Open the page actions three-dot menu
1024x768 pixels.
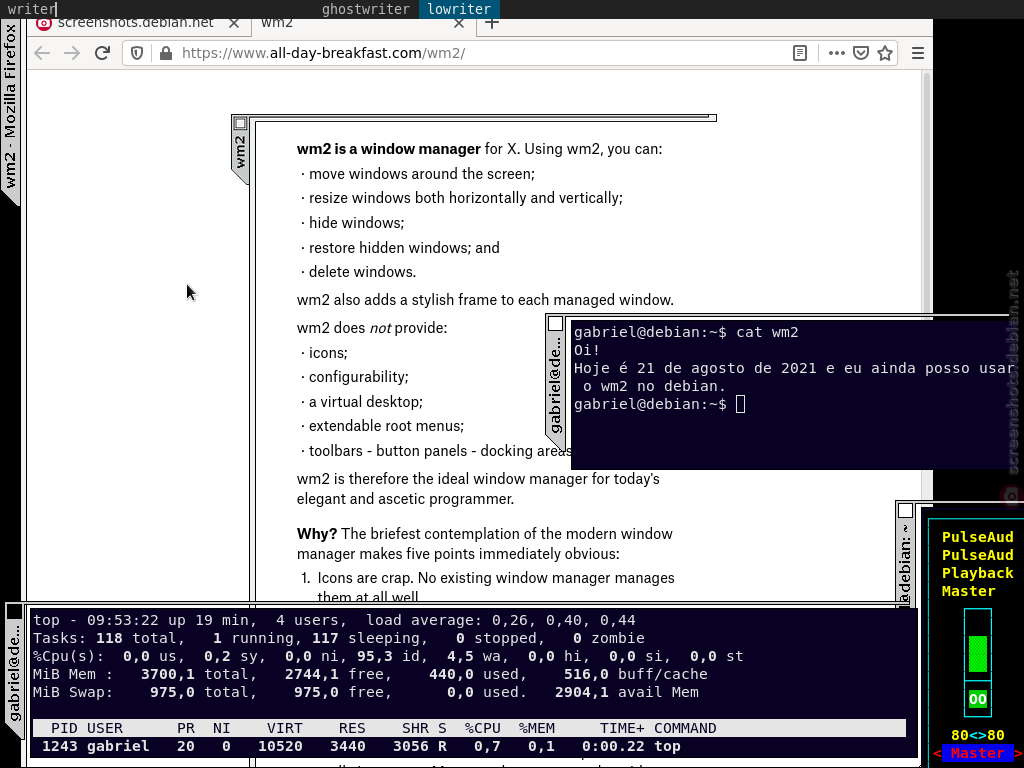837,53
